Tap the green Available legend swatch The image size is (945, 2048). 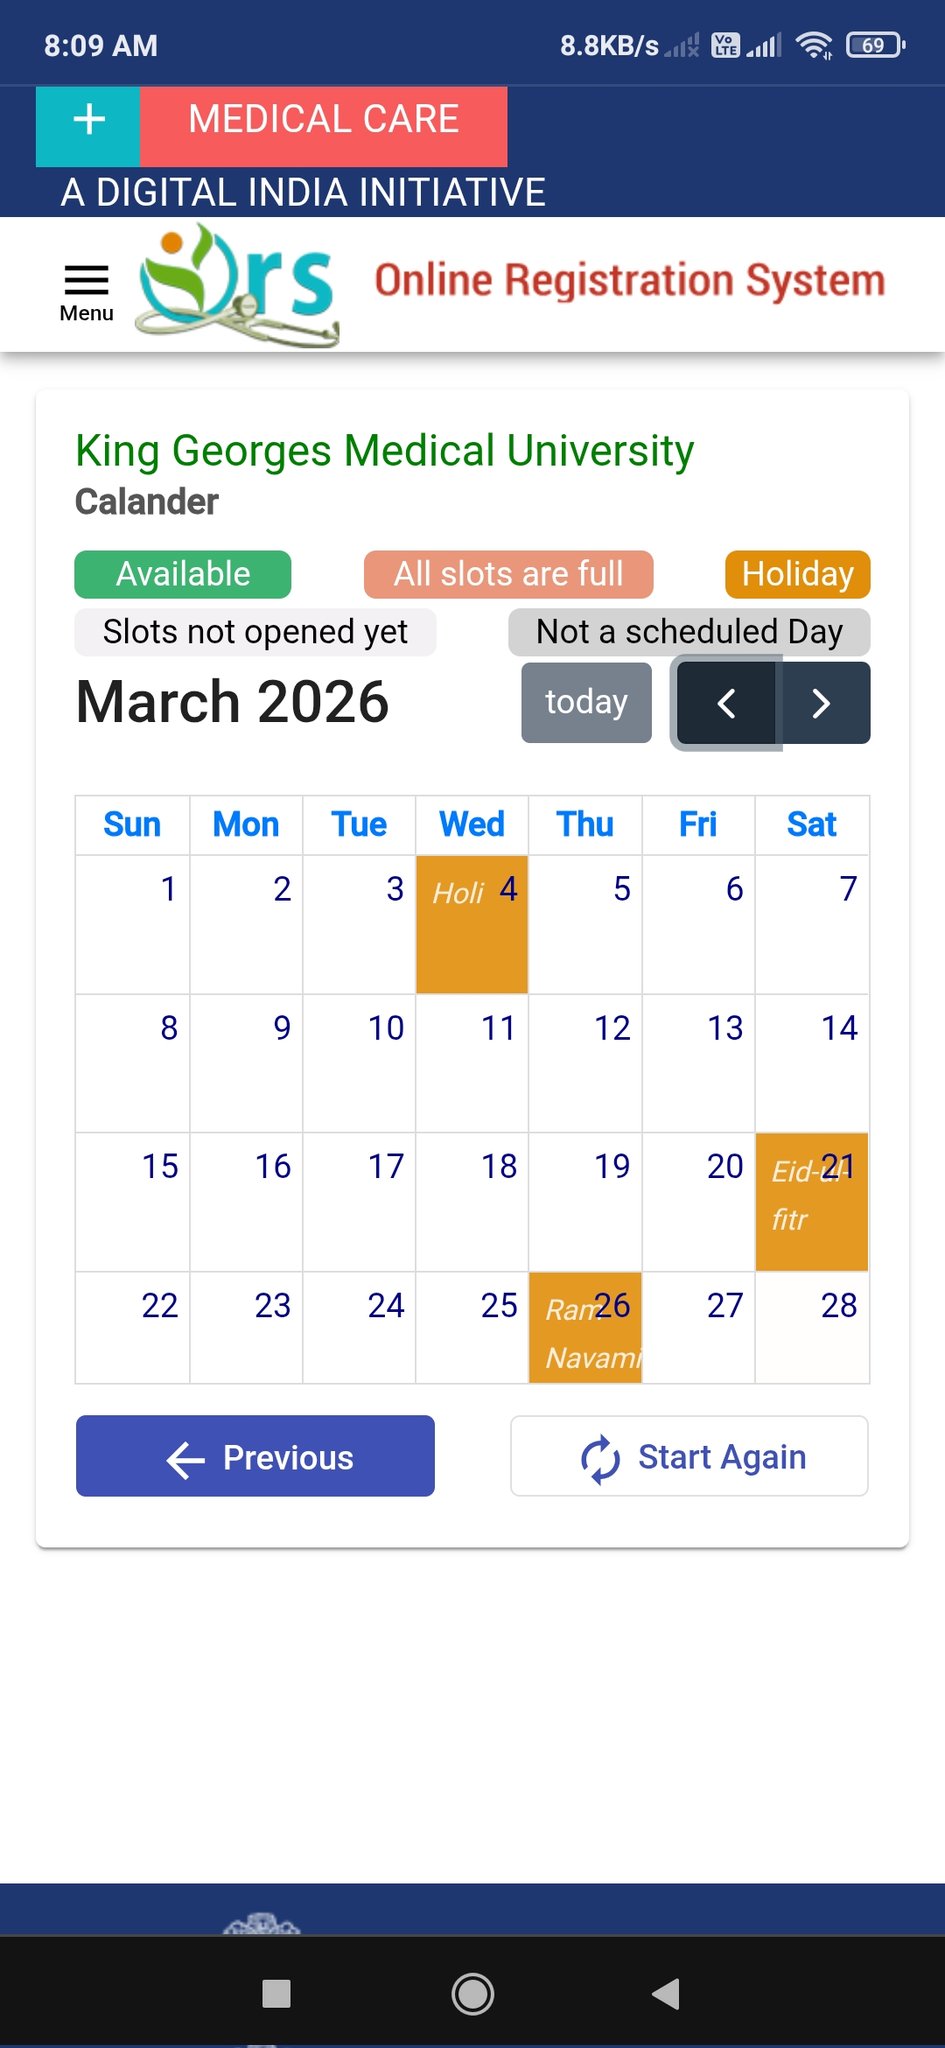[x=183, y=574]
